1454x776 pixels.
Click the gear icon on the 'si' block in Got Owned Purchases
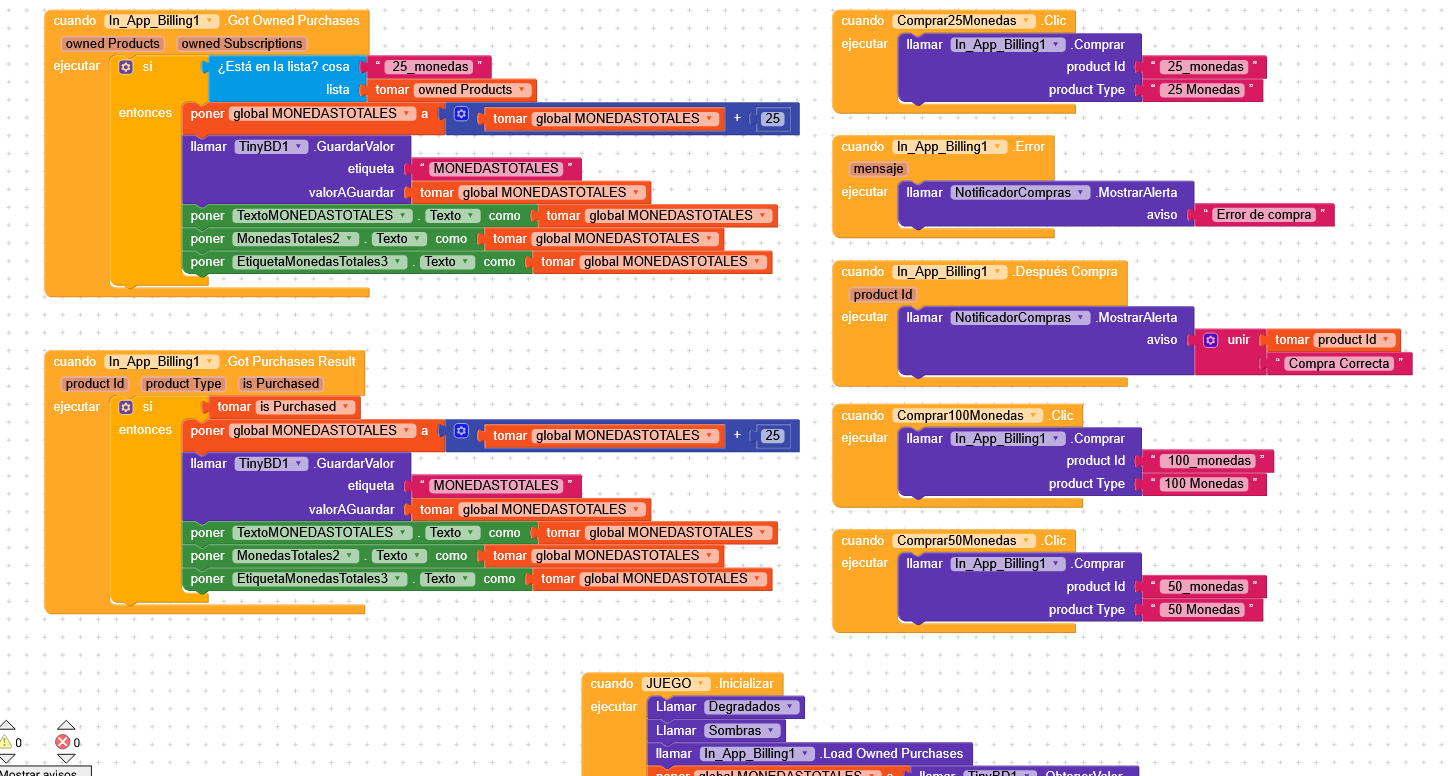[x=126, y=67]
